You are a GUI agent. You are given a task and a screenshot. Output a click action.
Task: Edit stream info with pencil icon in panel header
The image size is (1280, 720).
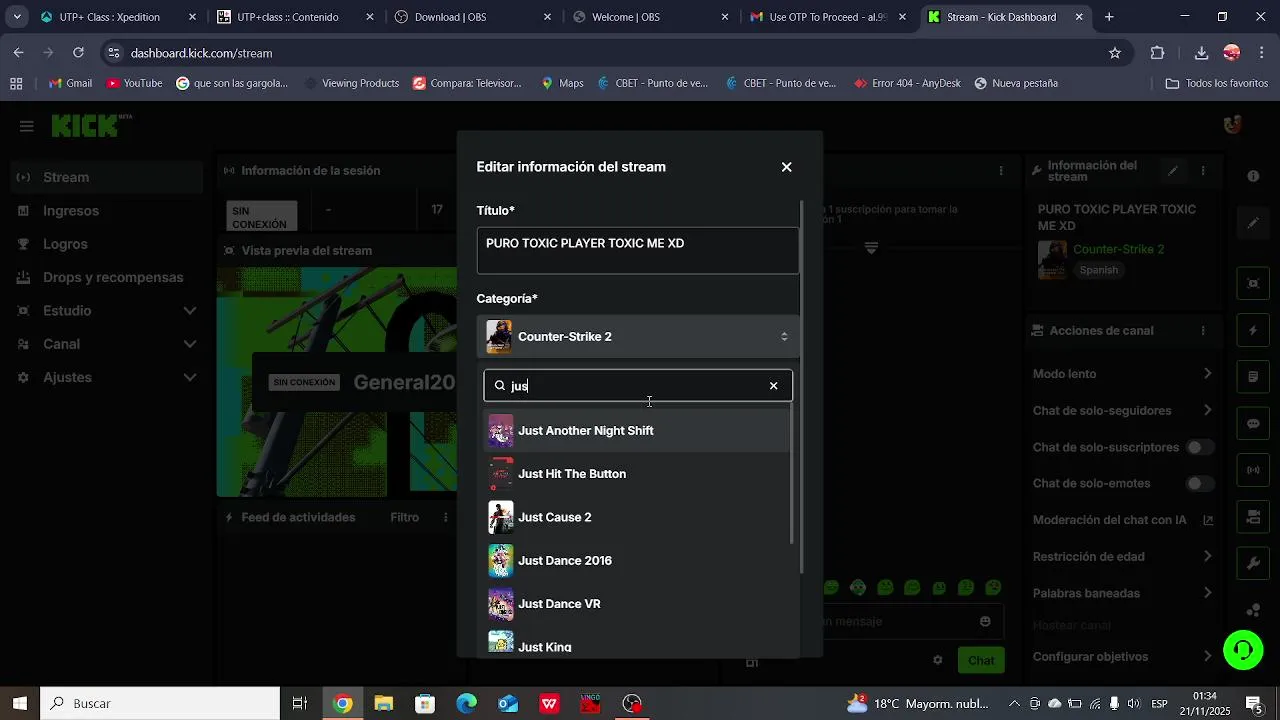[1173, 171]
